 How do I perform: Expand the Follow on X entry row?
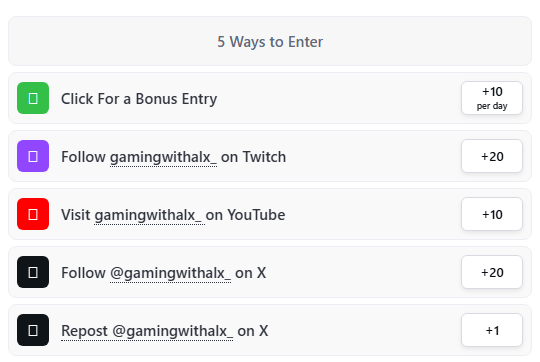coord(270,272)
